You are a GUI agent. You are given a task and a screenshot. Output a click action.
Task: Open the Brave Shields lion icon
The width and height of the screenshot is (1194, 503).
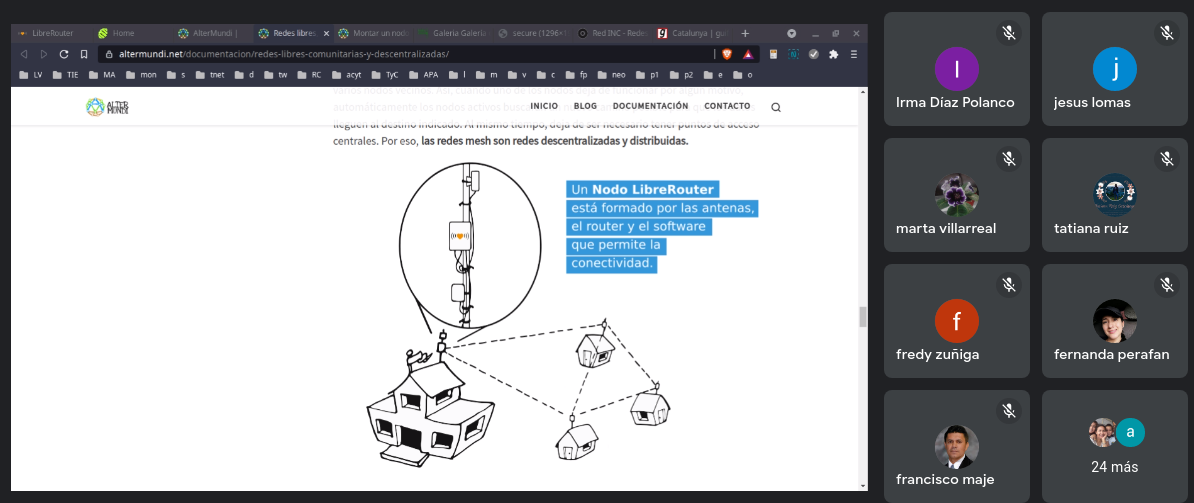tap(726, 54)
